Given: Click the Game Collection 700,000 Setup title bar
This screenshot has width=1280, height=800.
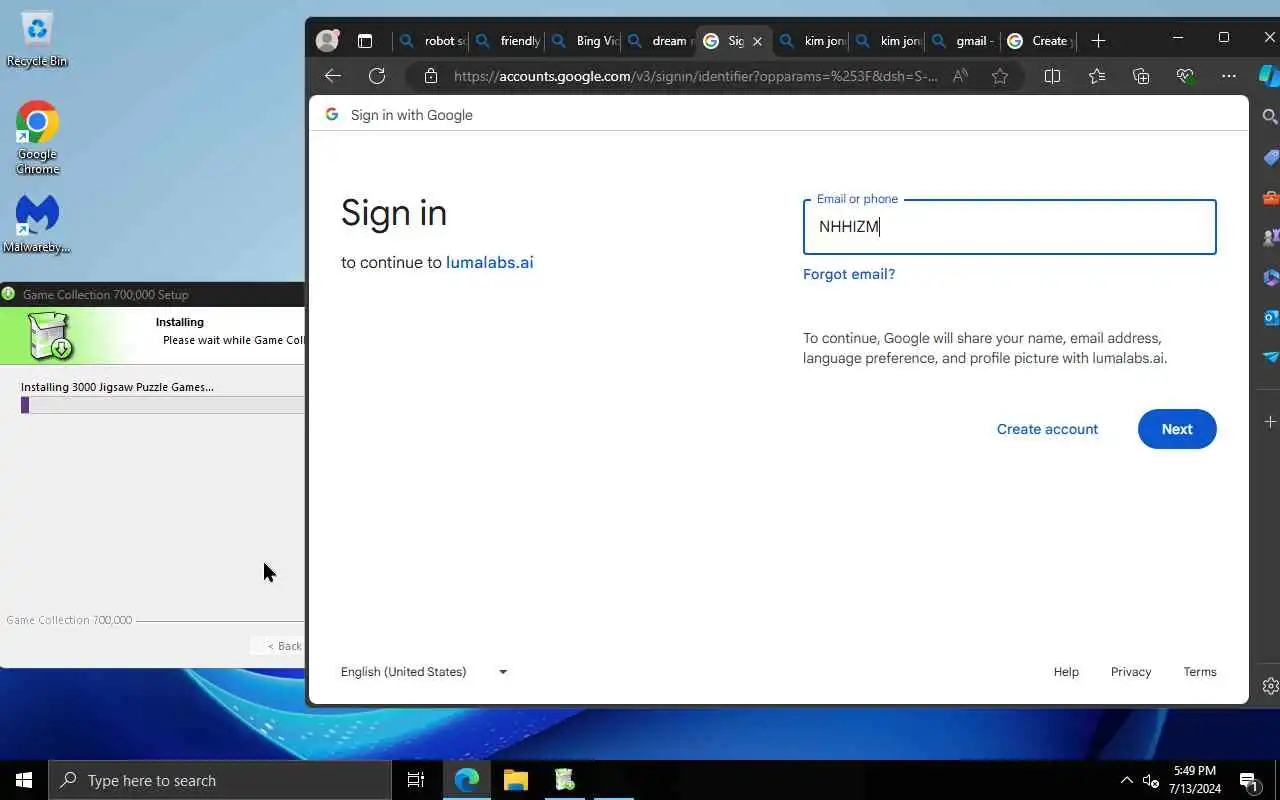Looking at the screenshot, I should coord(152,294).
